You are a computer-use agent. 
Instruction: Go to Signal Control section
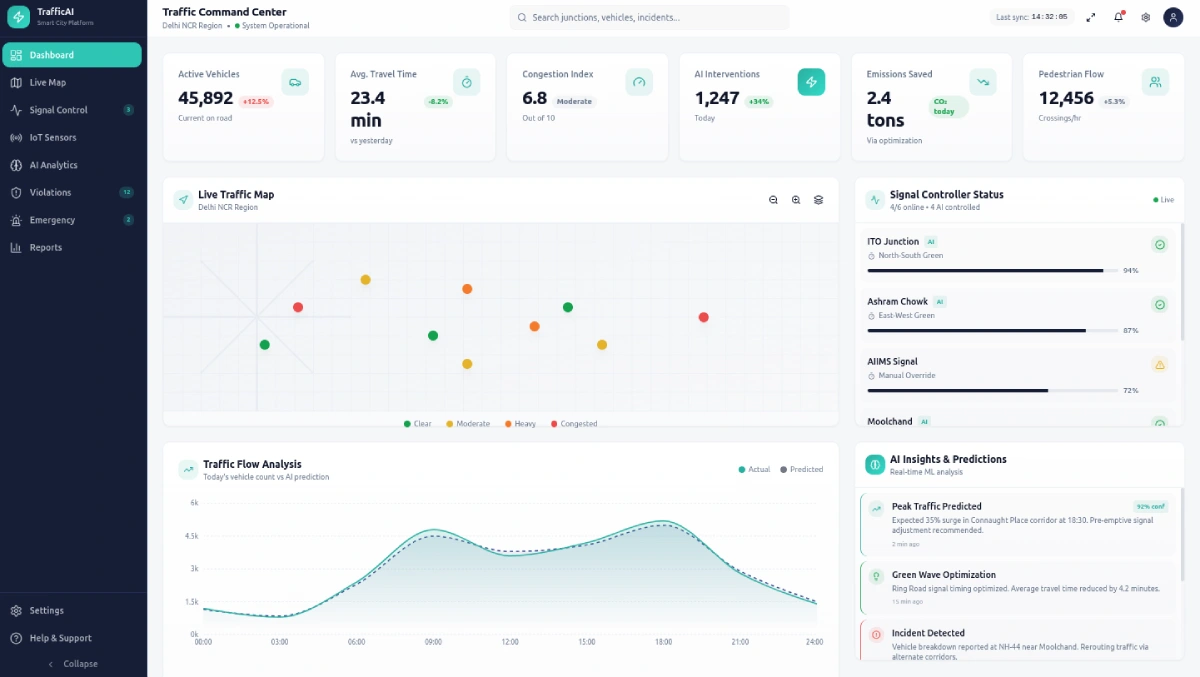click(x=72, y=110)
